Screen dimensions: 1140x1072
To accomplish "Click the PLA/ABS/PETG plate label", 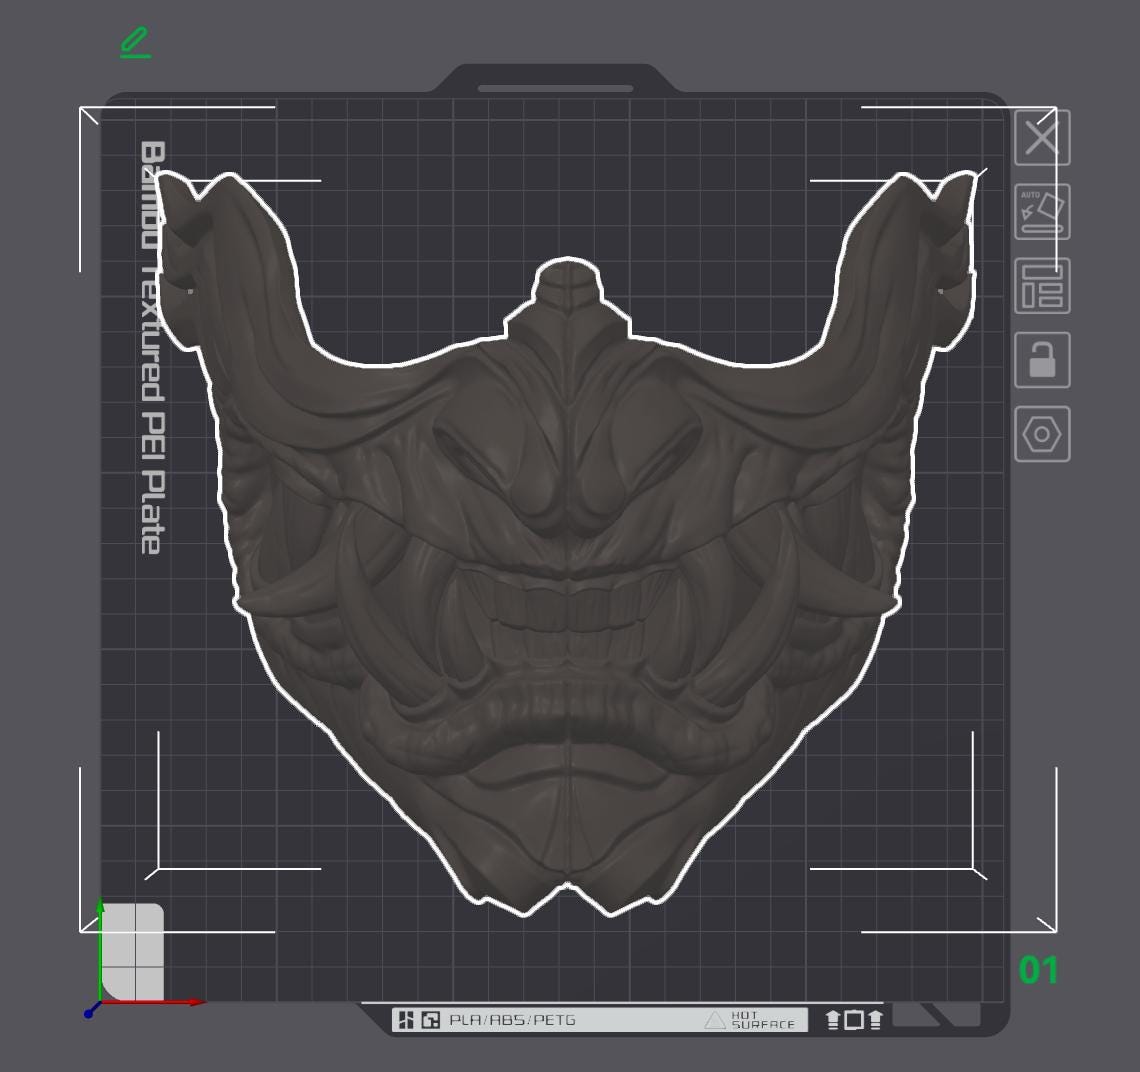I will 513,1020.
